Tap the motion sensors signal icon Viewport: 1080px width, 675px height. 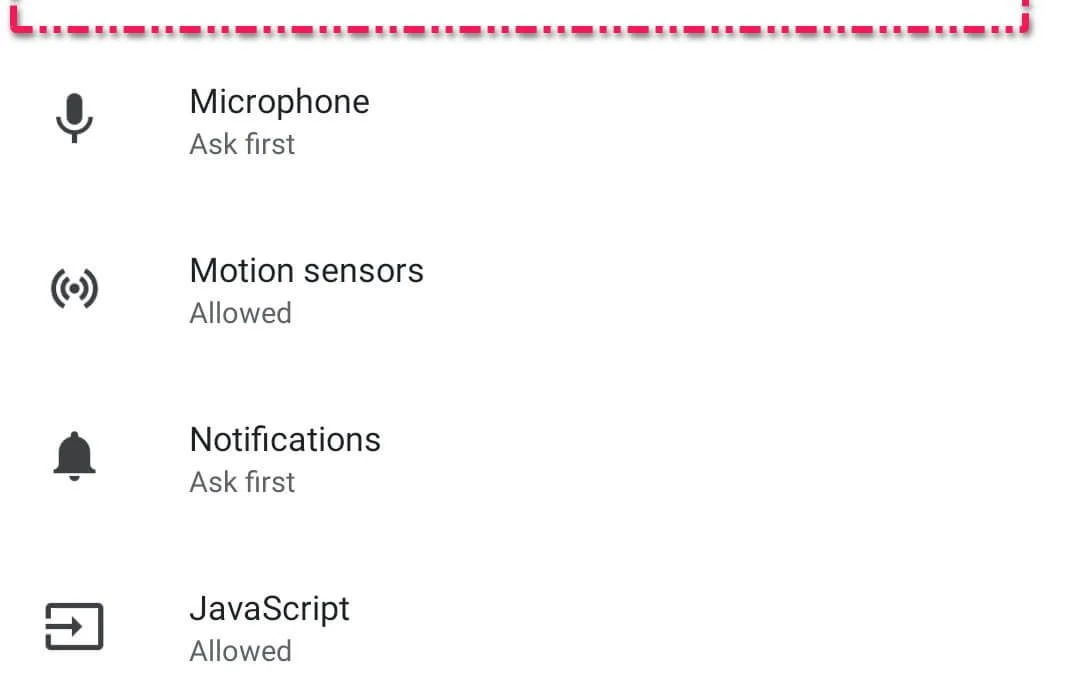tap(74, 289)
